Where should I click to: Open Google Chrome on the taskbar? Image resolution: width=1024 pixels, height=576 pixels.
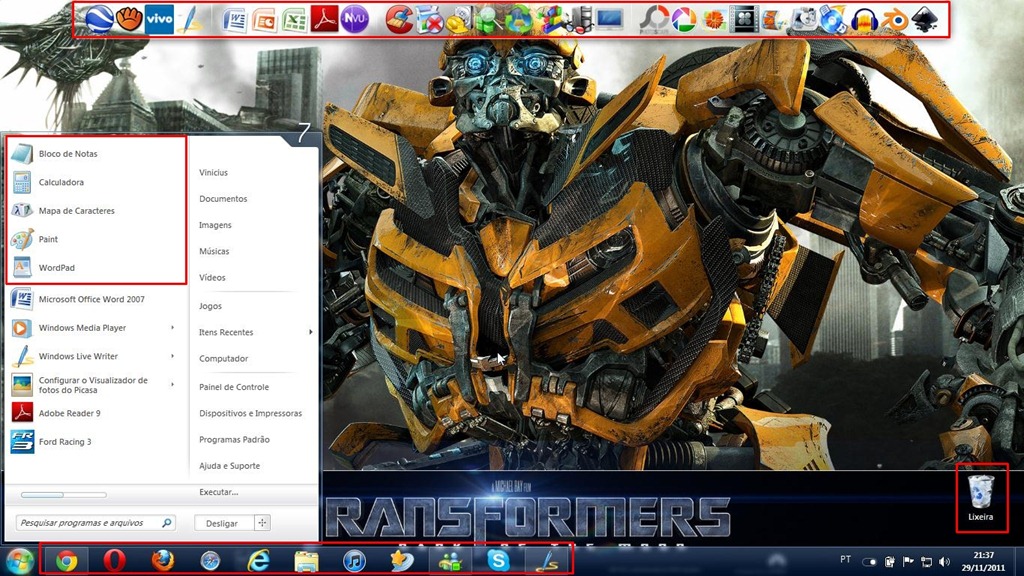point(66,561)
